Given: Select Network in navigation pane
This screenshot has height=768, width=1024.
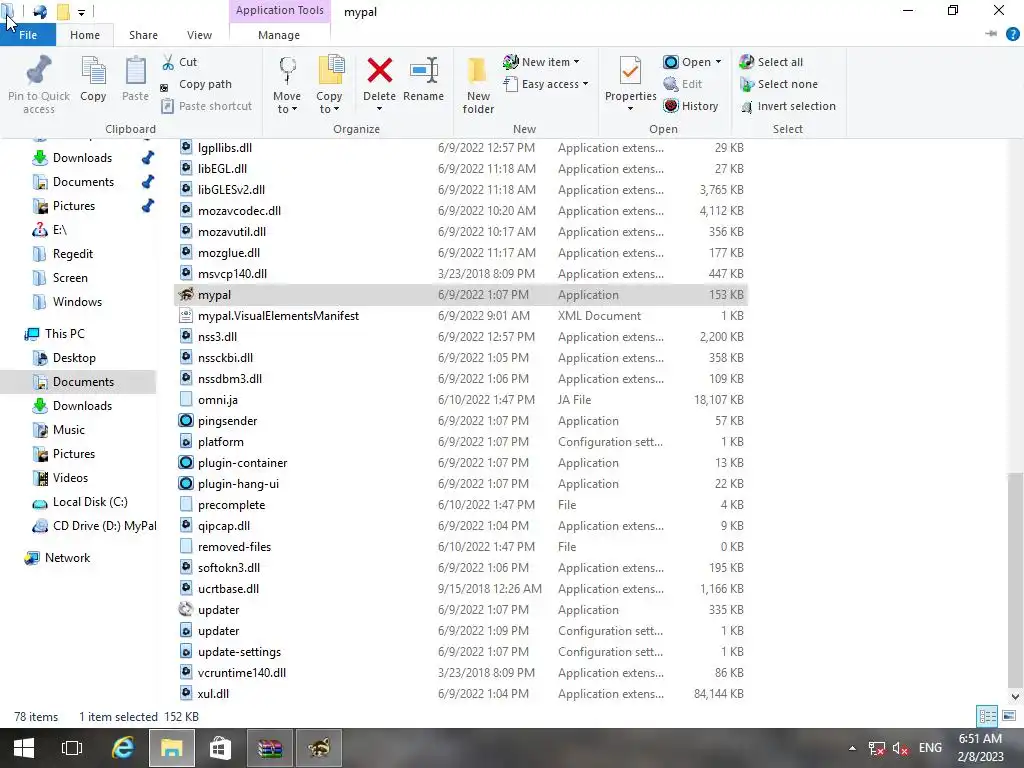Looking at the screenshot, I should coord(67,558).
